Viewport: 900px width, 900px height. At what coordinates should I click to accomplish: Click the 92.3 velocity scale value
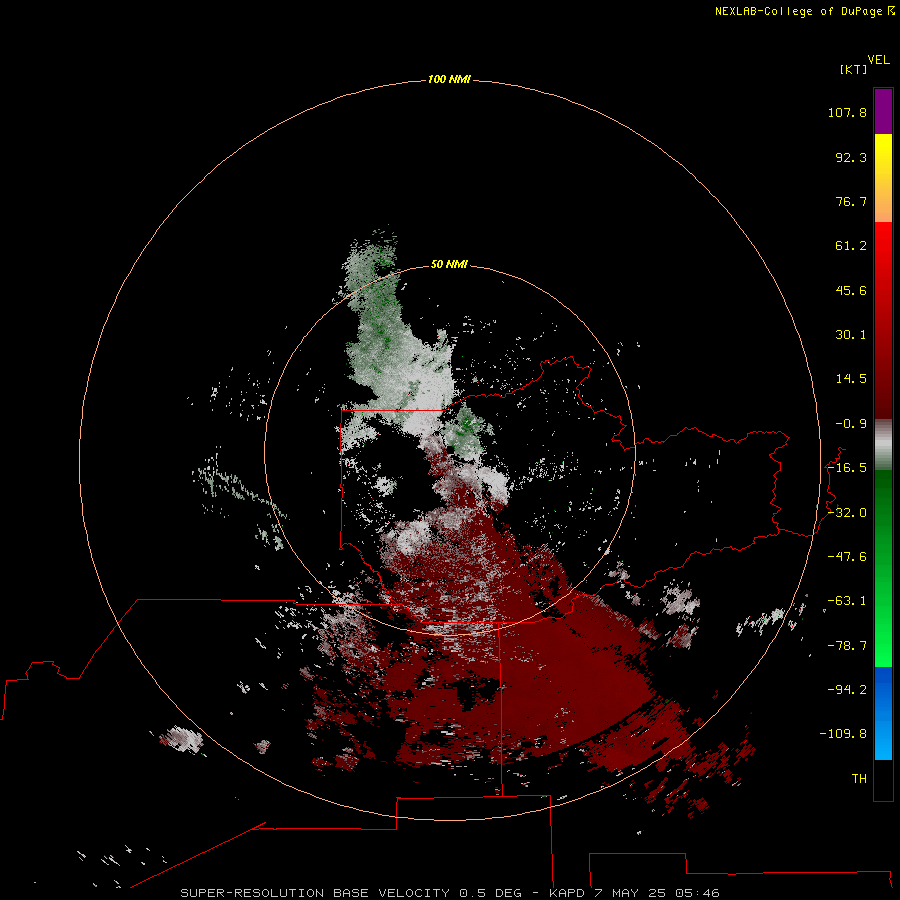851,157
